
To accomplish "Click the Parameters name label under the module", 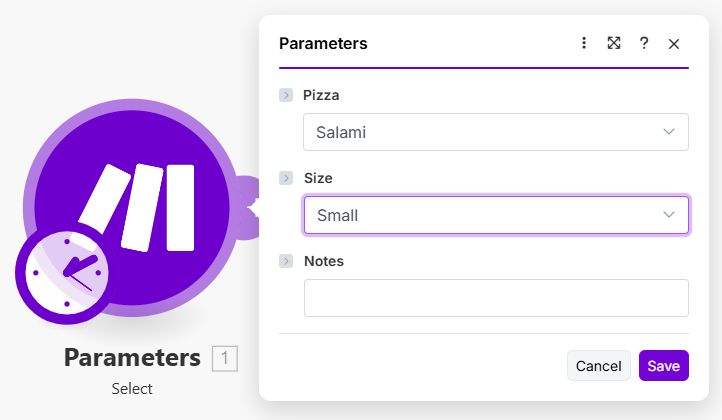I will tap(132, 358).
